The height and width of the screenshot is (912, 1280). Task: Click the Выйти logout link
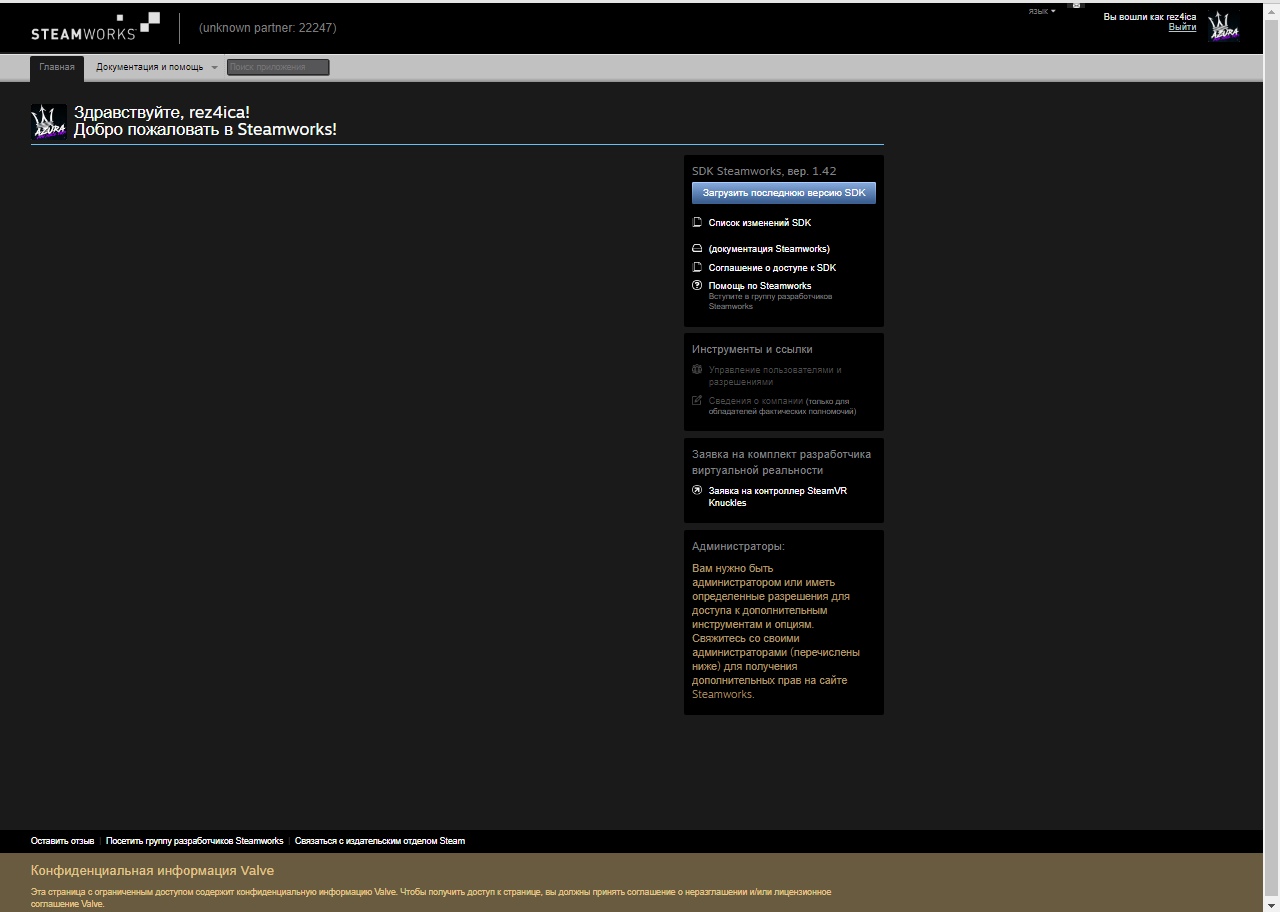(x=1182, y=27)
